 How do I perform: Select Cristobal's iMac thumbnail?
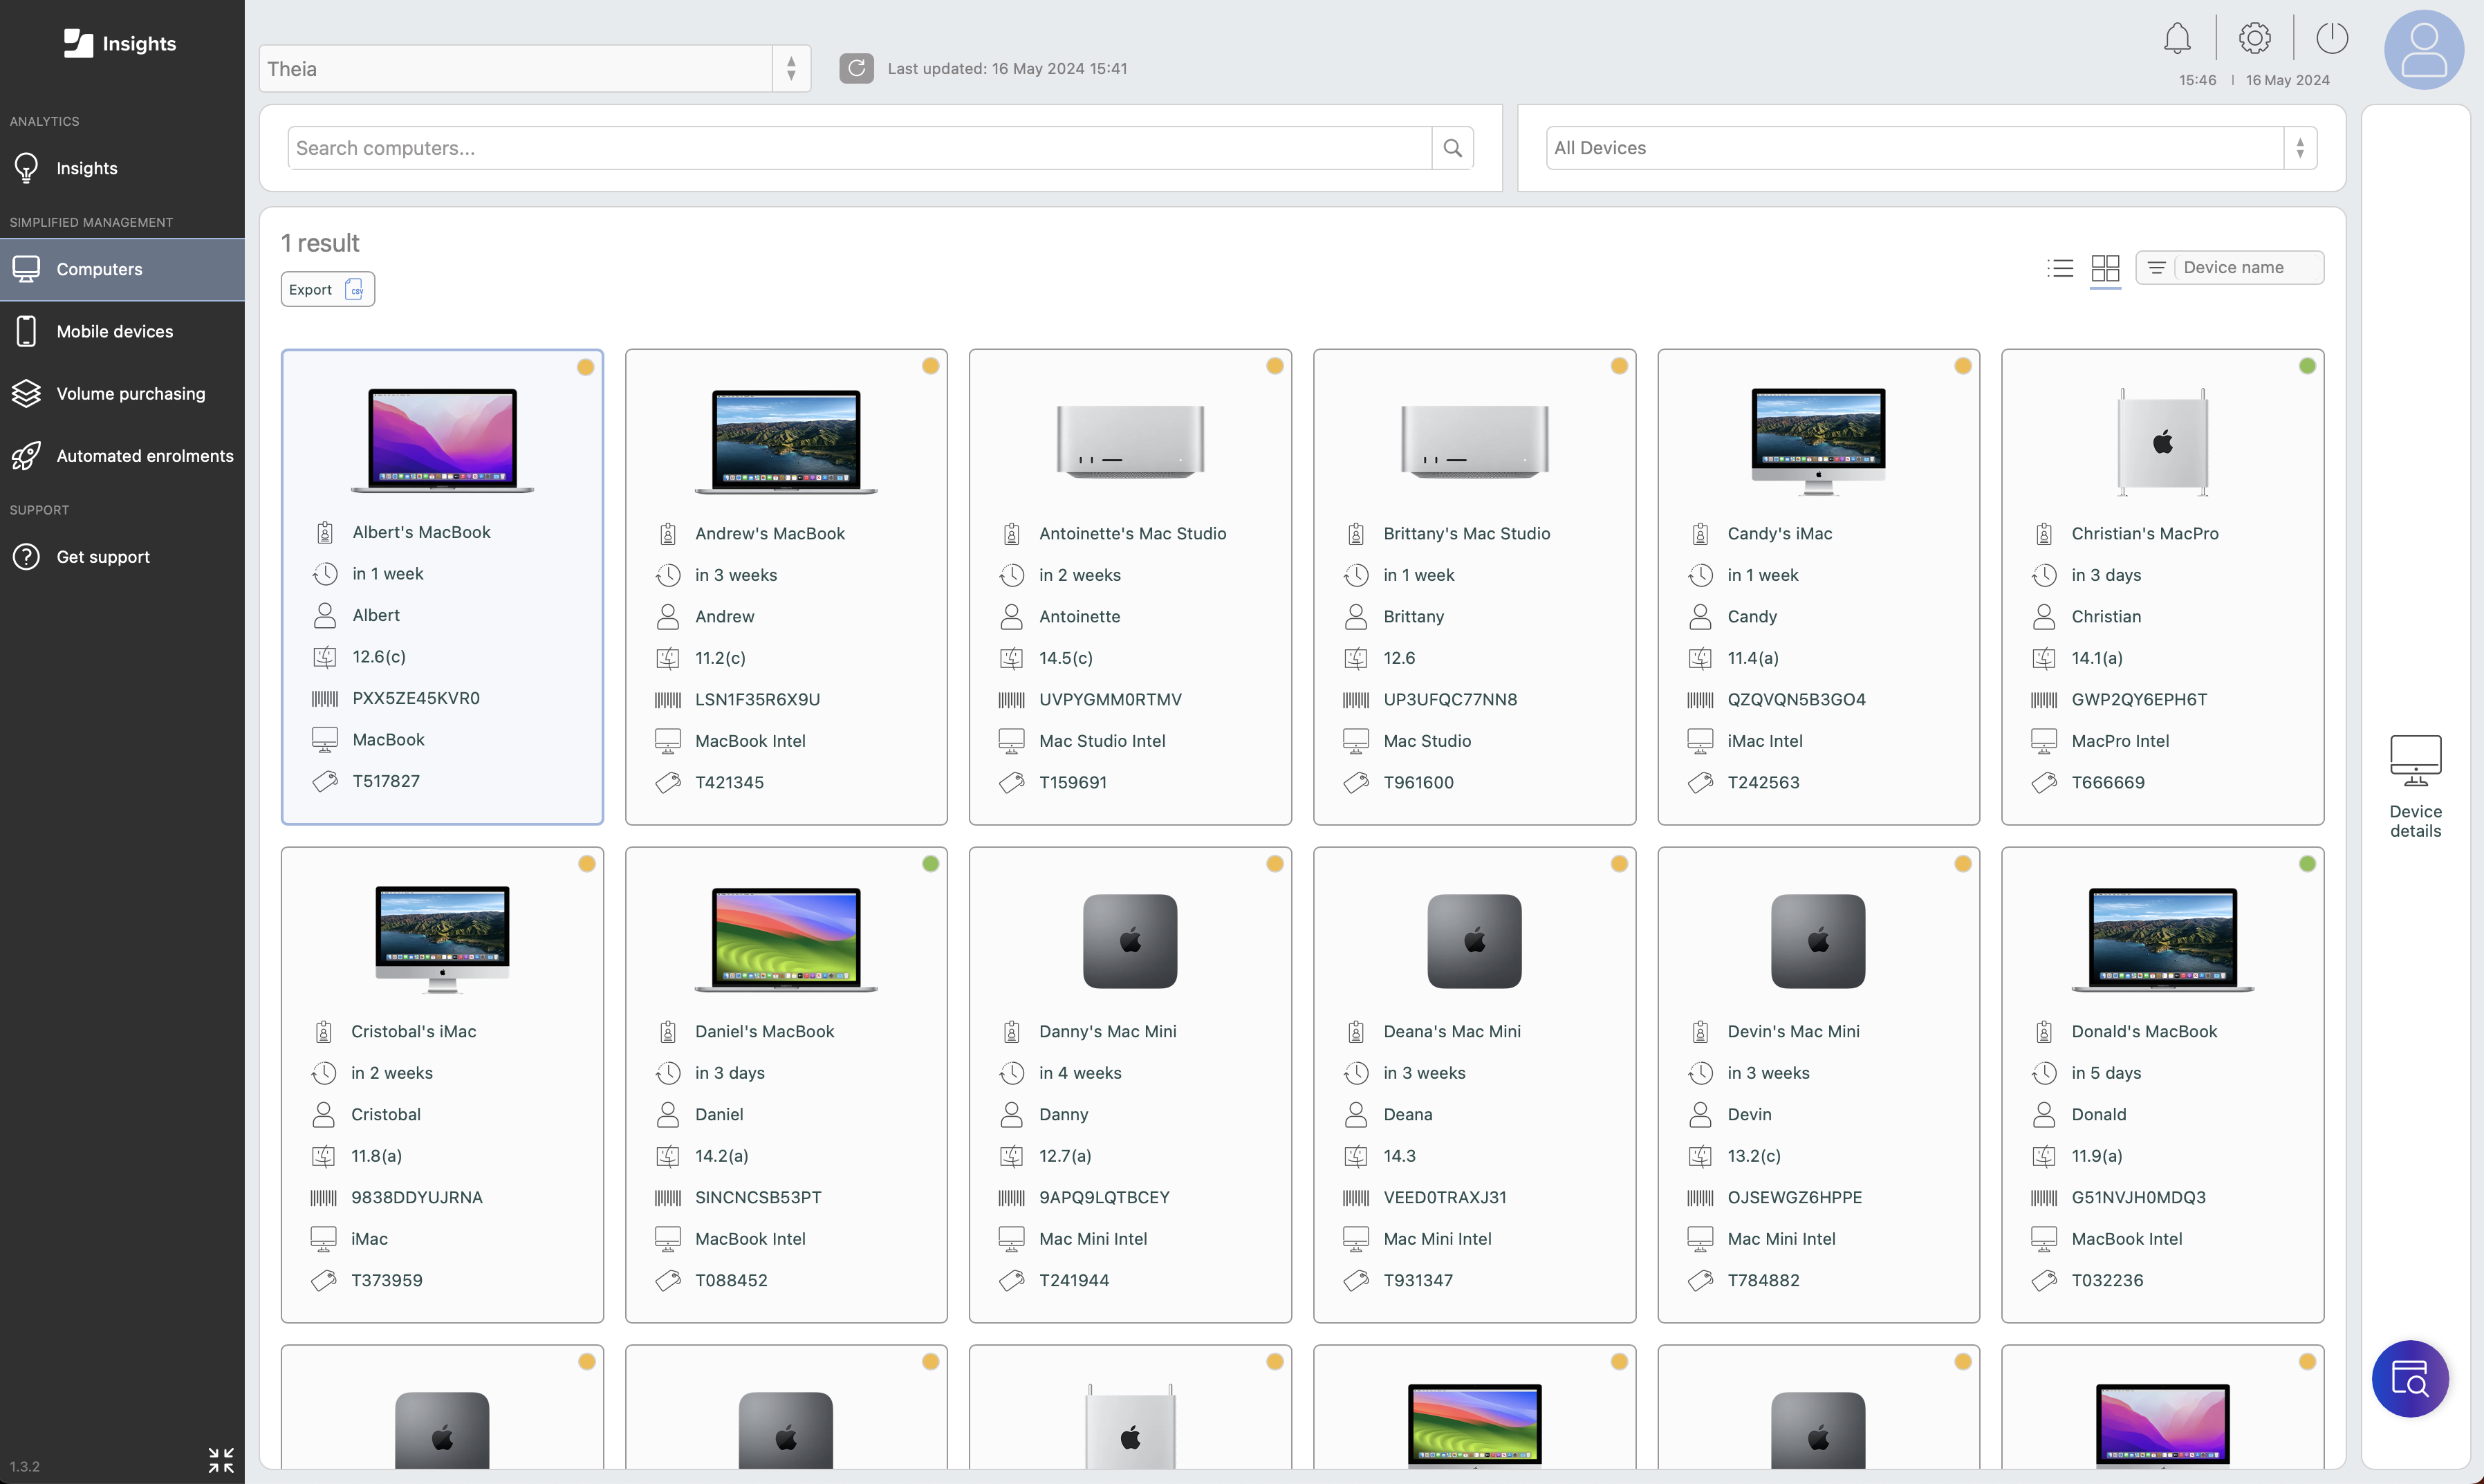coord(442,939)
